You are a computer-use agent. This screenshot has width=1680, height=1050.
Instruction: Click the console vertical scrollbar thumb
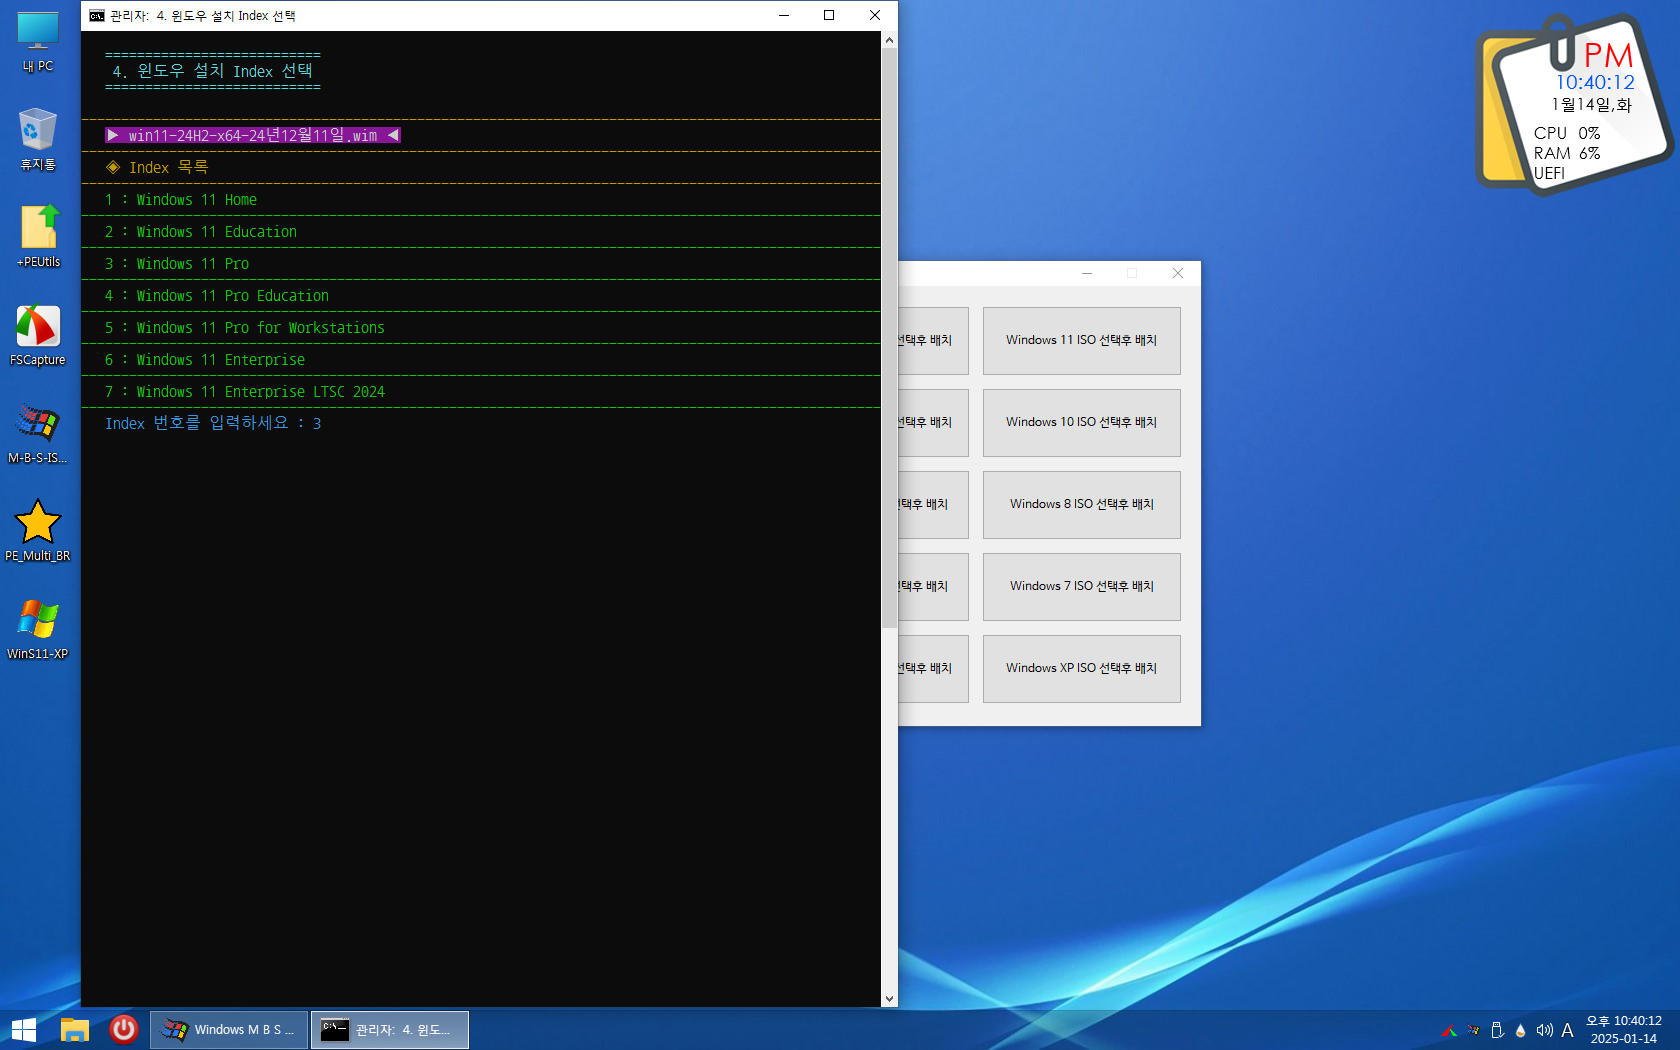pyautogui.click(x=889, y=338)
